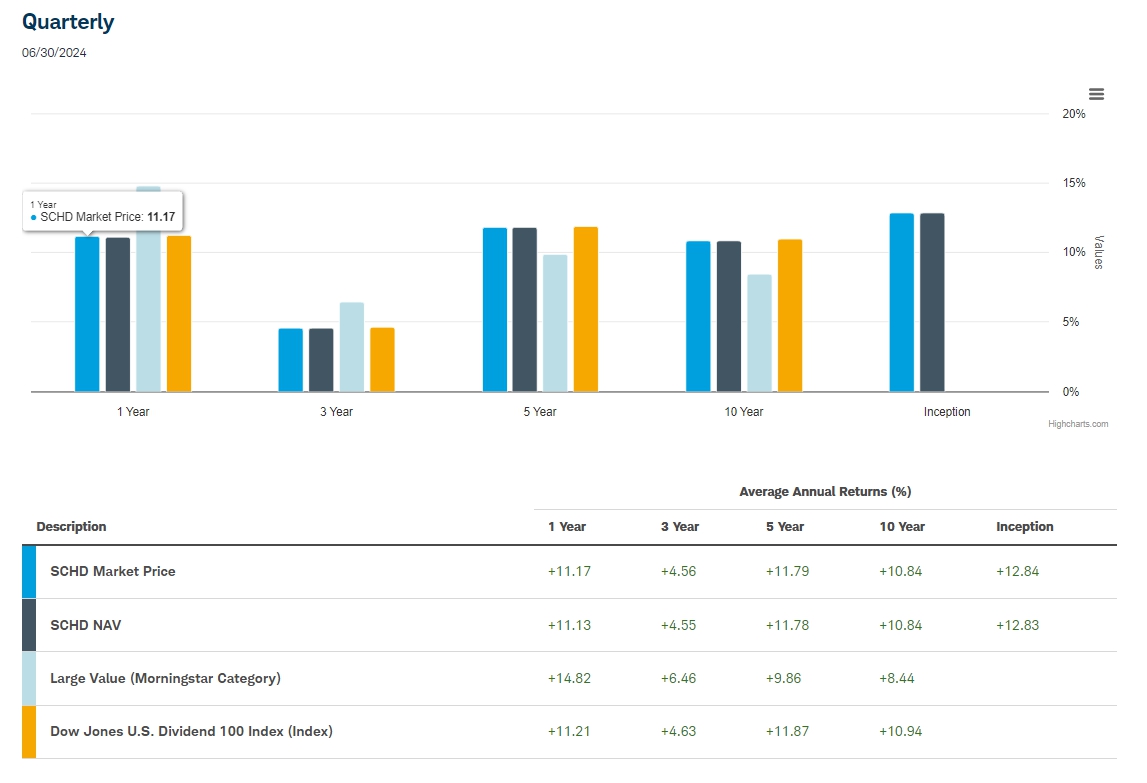Viewport: 1147px width, 783px height.
Task: Click the orange Dow Jones index color swatch
Action: (x=29, y=732)
